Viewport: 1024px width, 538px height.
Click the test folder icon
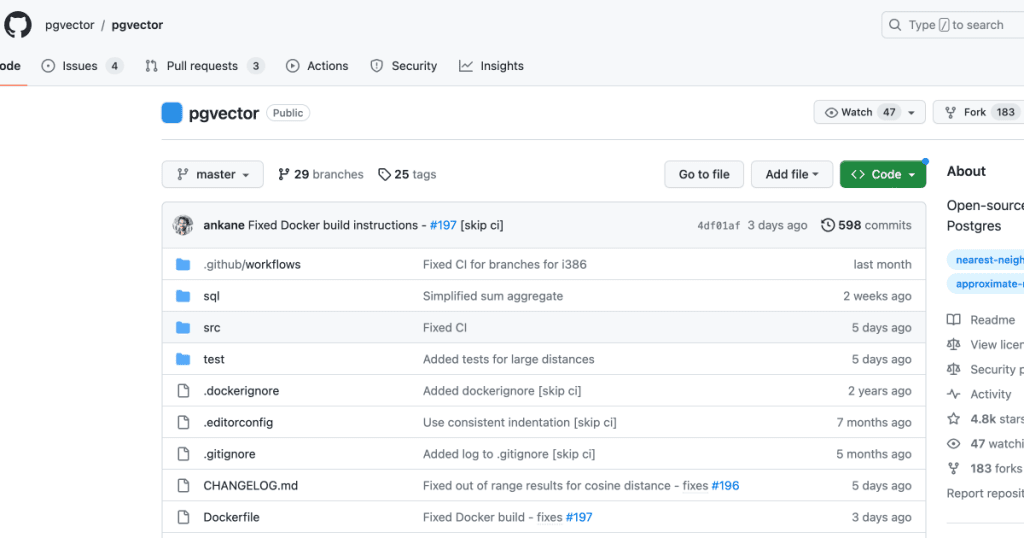coord(183,359)
